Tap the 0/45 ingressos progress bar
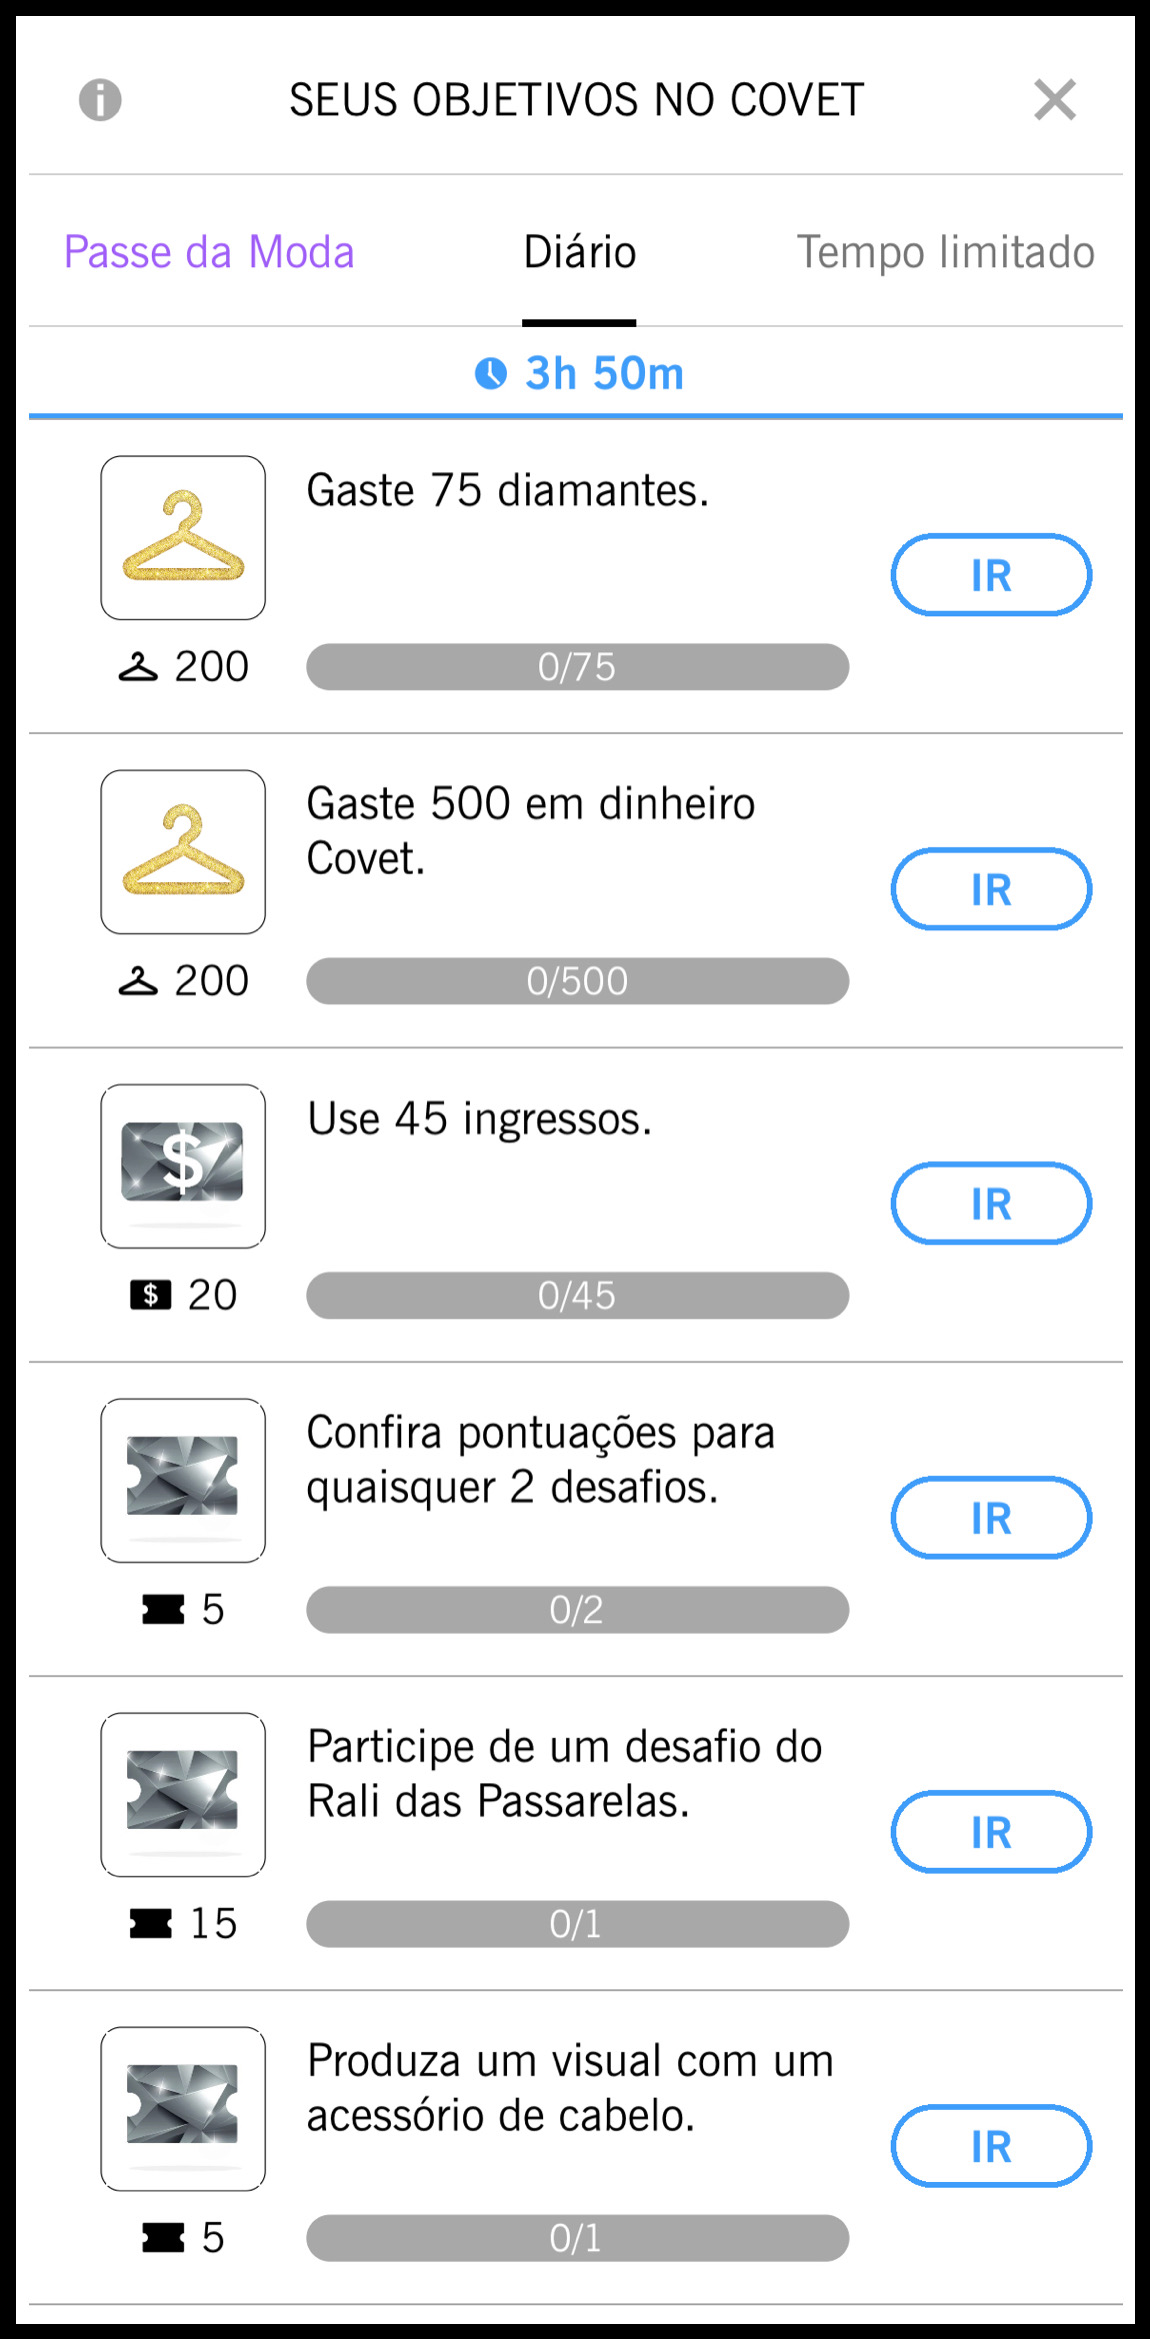The width and height of the screenshot is (1150, 2339). tap(577, 1295)
